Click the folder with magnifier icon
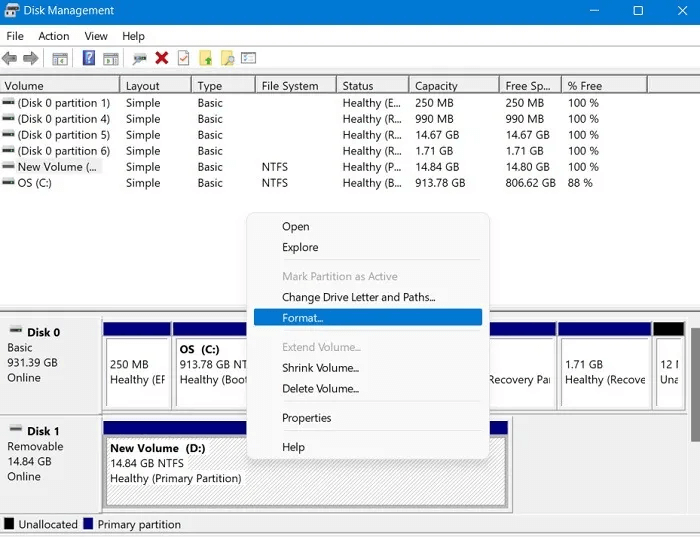Image resolution: width=700 pixels, height=537 pixels. 227,58
